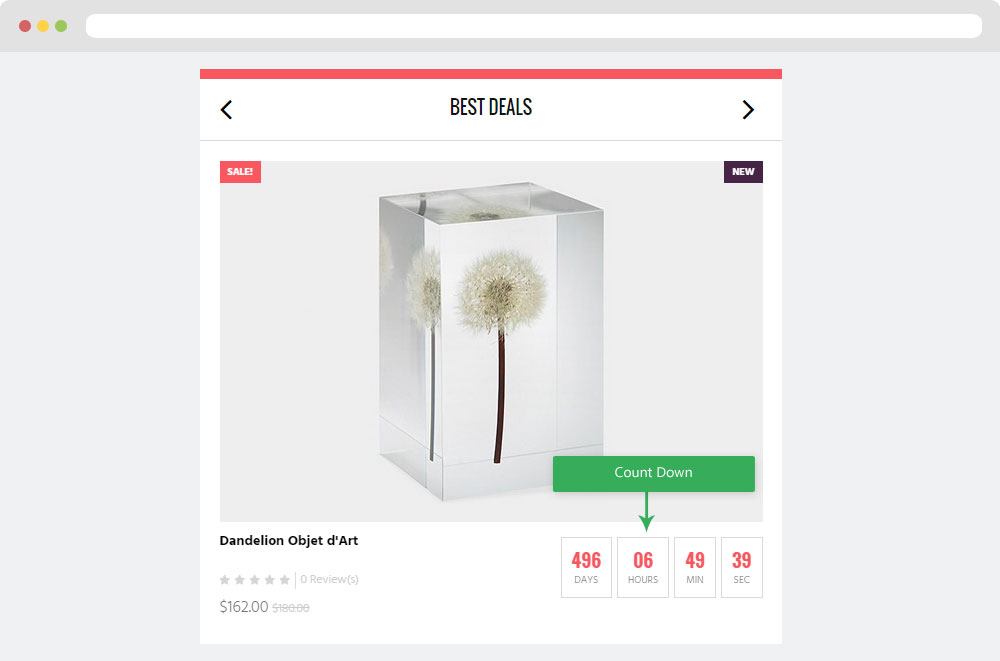Open the 0 Review(s) link
This screenshot has height=661, width=1000.
point(329,579)
